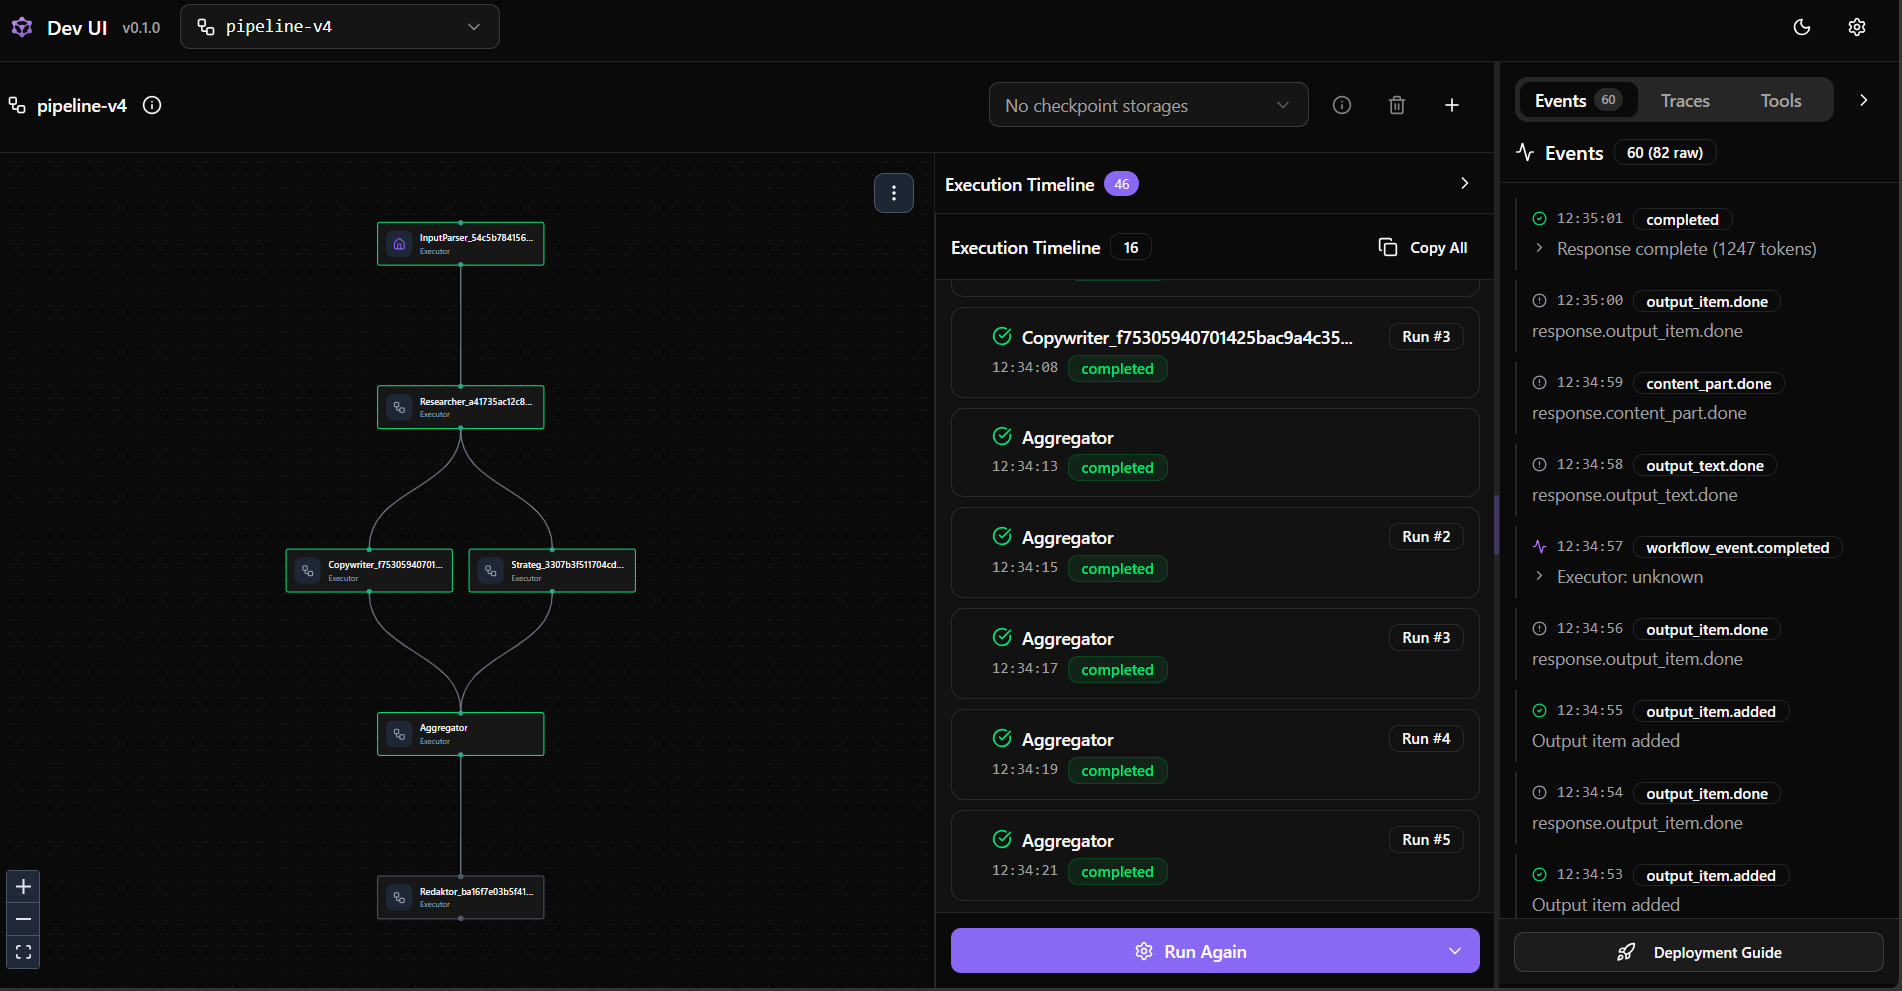Click Run #2 badge on Aggregator entry

[x=1426, y=537]
